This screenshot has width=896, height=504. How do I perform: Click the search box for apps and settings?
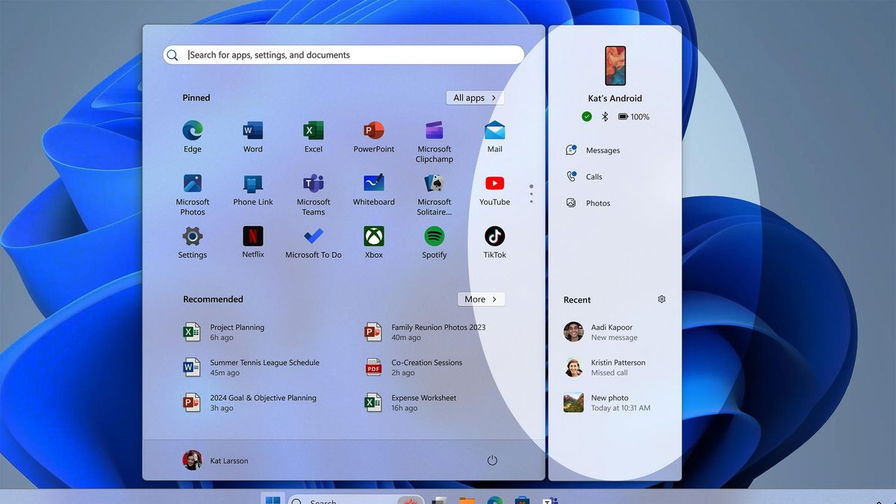point(343,55)
